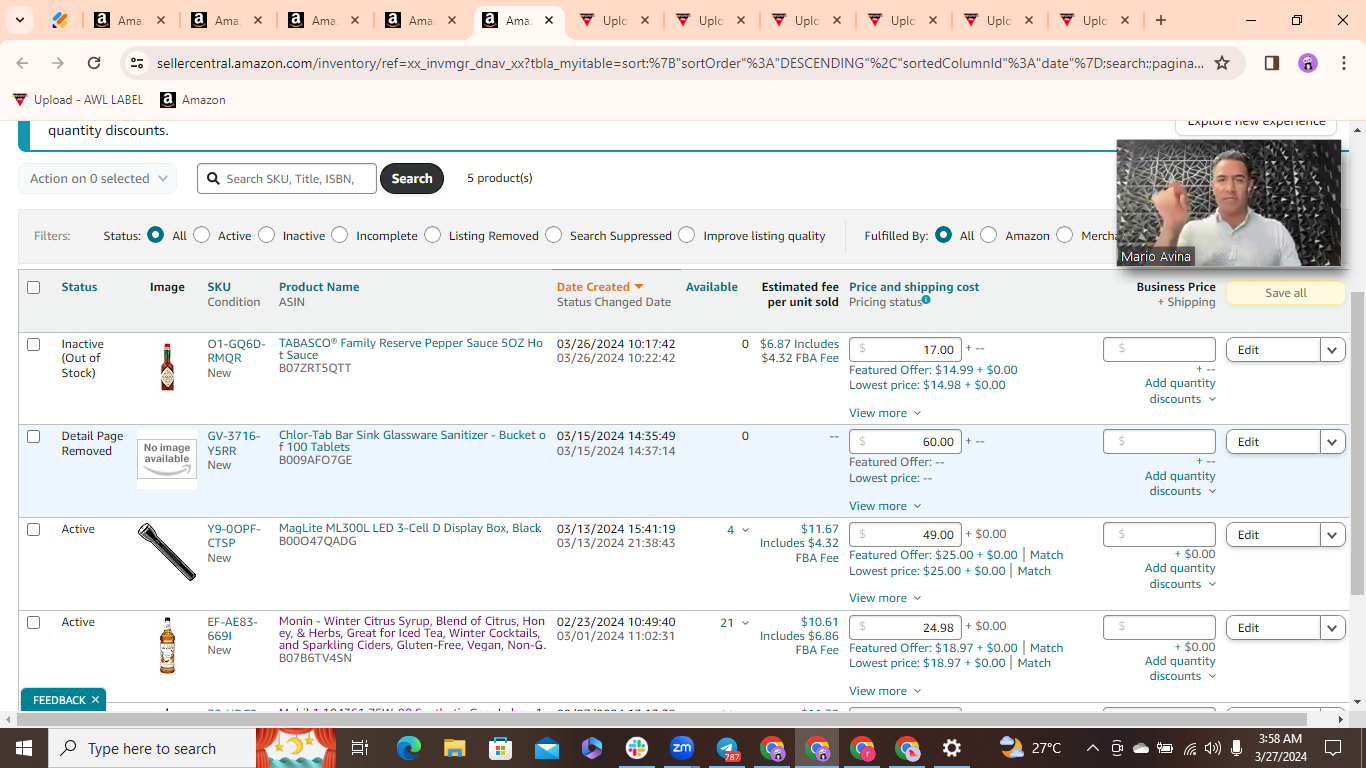Sort by the SKU column header

pos(219,287)
